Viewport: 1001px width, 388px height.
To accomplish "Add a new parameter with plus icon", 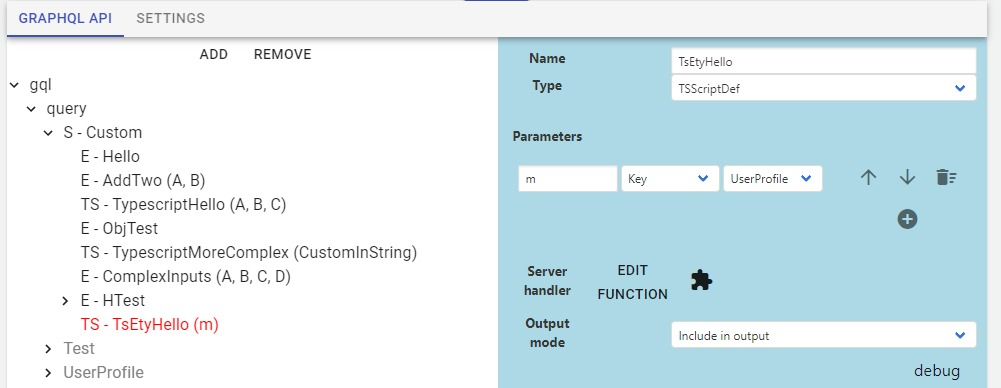I will coord(907,220).
